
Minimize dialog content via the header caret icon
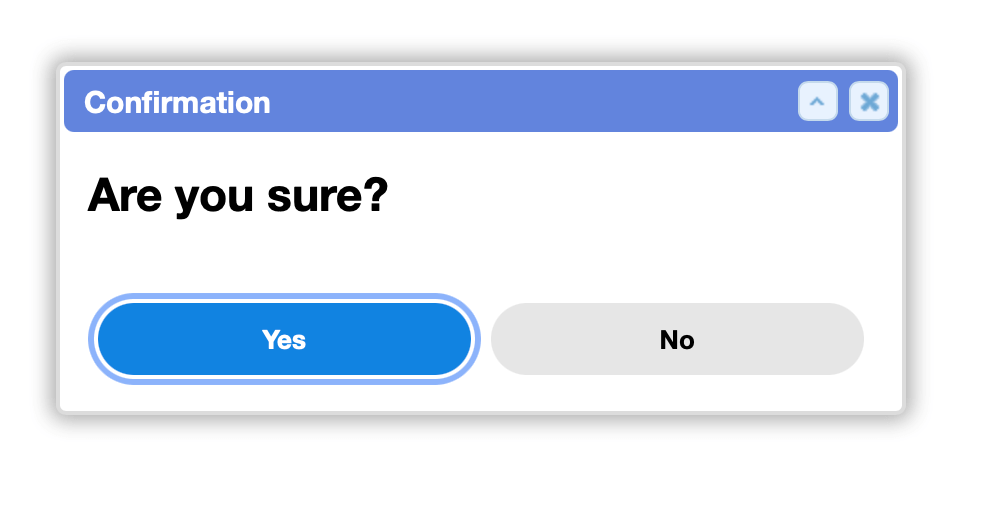[x=817, y=101]
